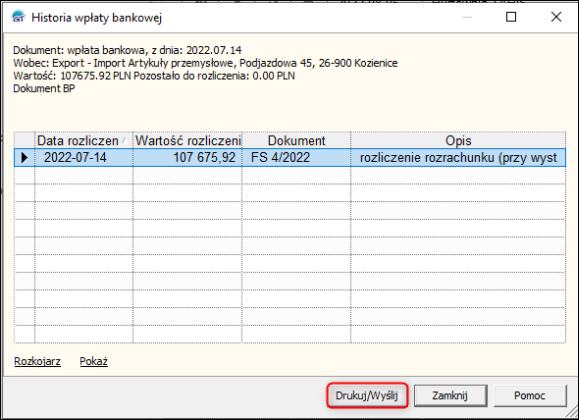Click the Dokument column header
Image resolution: width=579 pixels, height=420 pixels.
297,140
